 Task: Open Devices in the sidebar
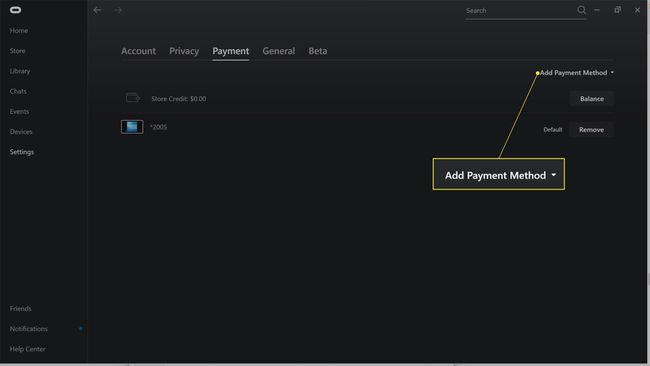(x=21, y=132)
